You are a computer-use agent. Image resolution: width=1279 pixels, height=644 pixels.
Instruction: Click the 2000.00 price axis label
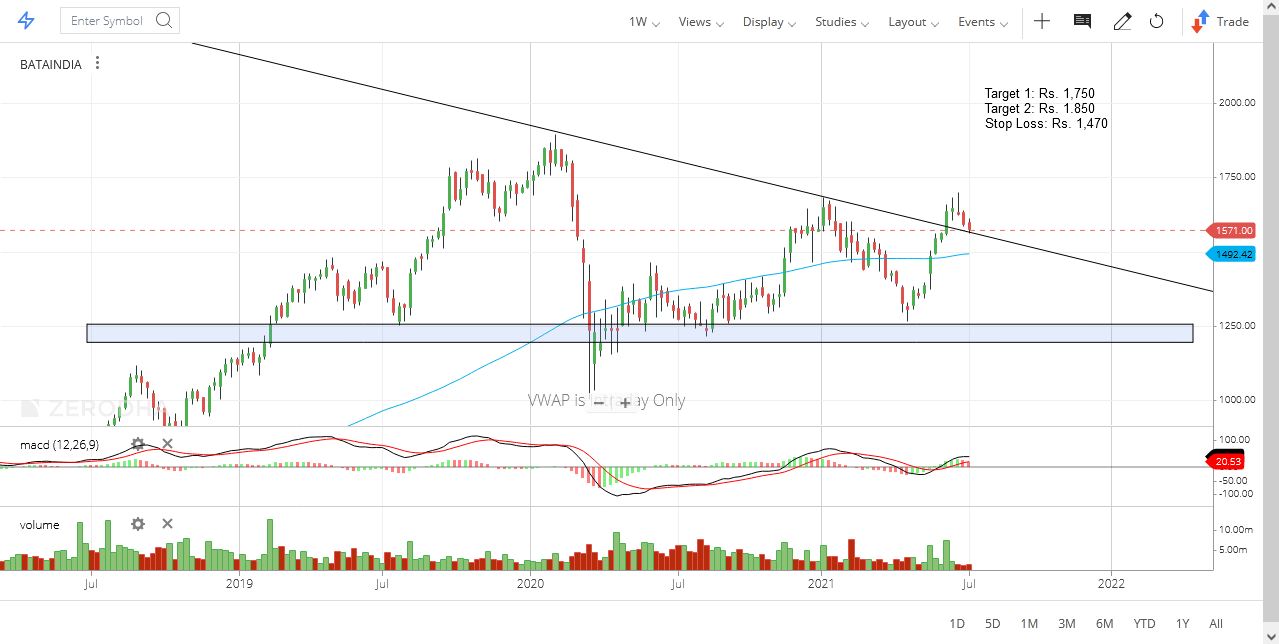coord(1236,102)
